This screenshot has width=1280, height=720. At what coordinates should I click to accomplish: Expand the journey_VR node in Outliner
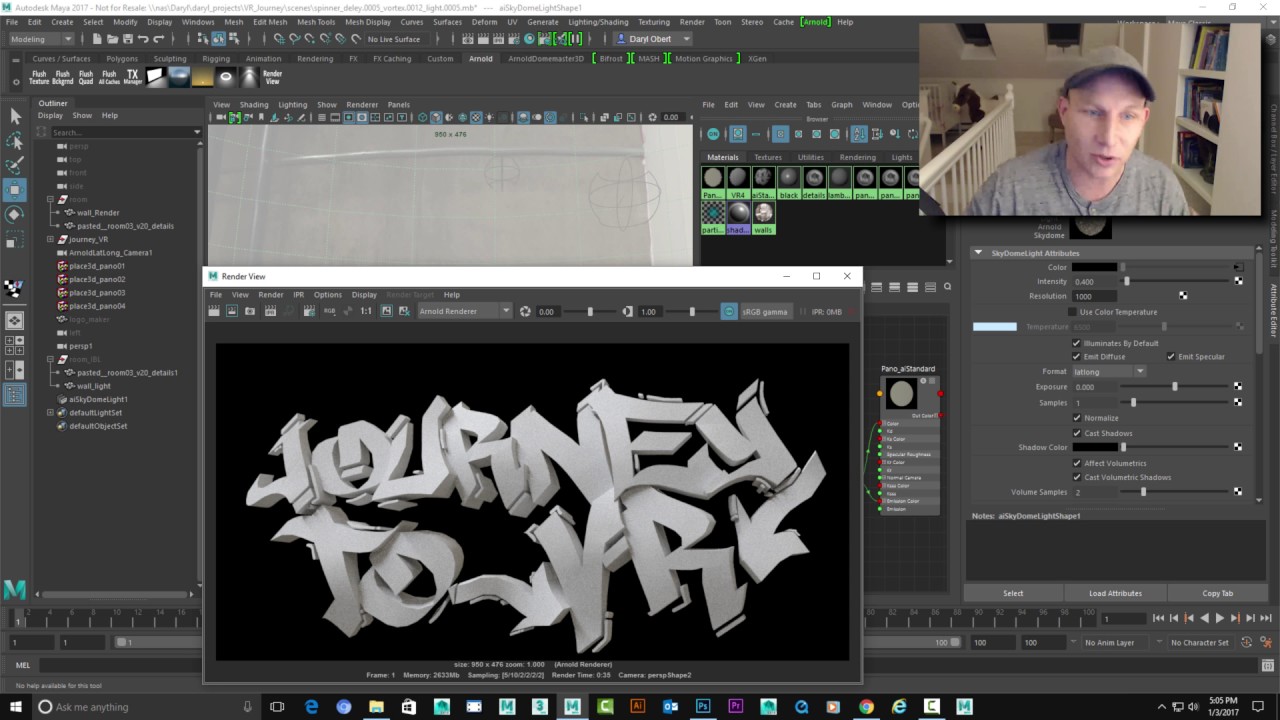pos(50,239)
